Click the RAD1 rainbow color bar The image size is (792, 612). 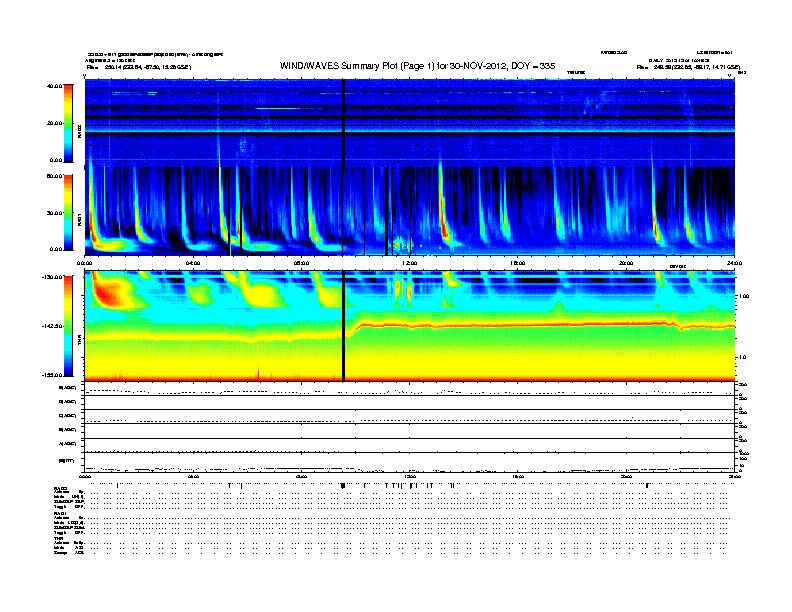(68, 212)
